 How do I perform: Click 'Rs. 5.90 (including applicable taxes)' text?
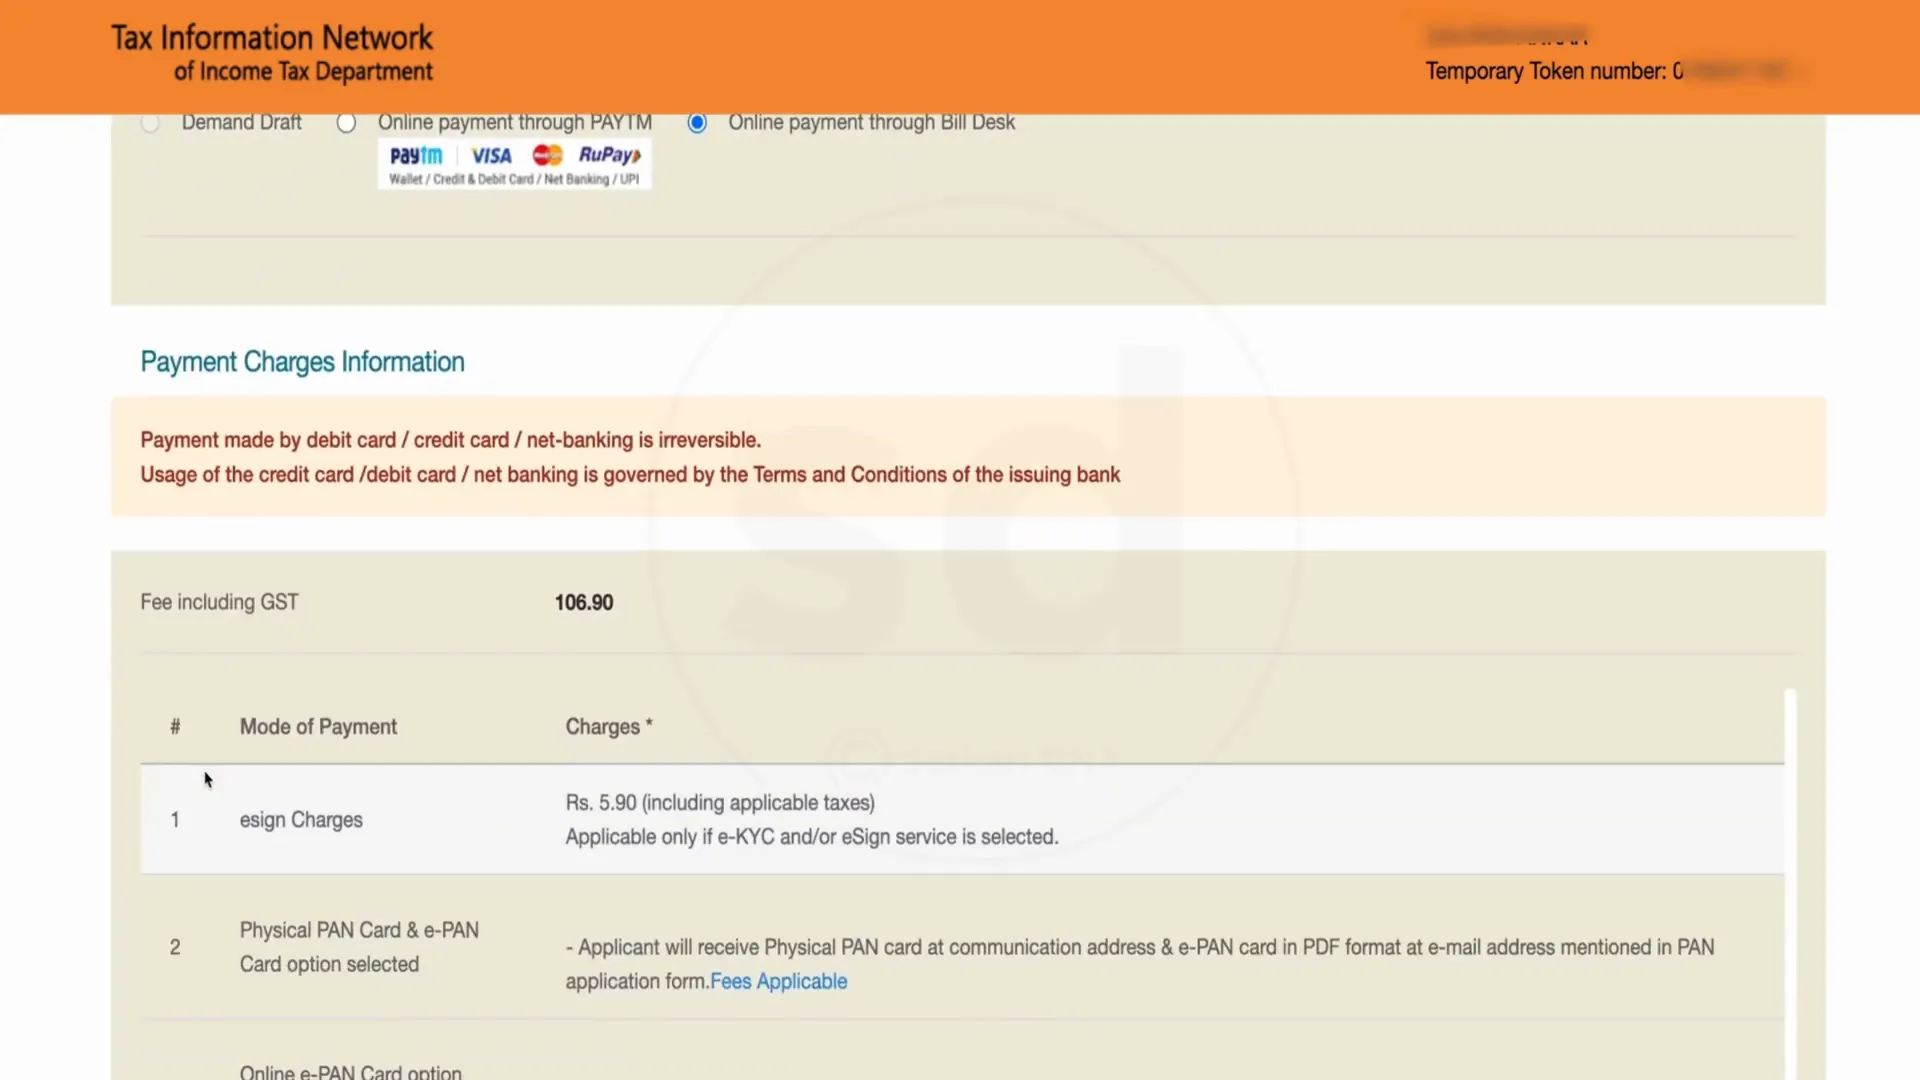(x=720, y=803)
